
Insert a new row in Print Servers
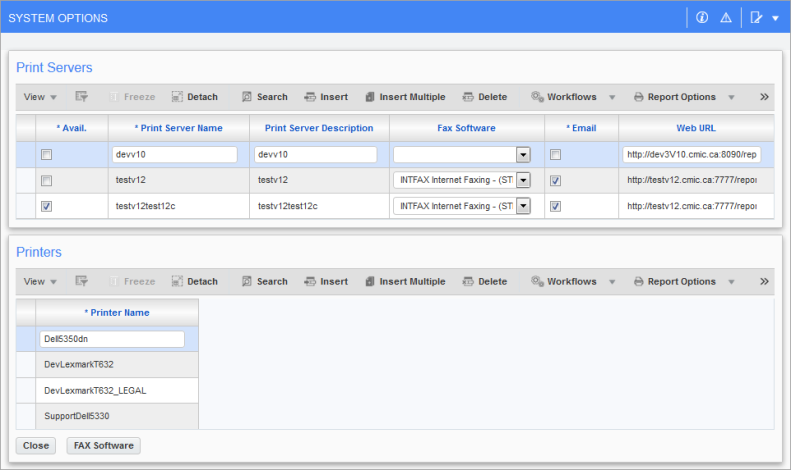pos(326,97)
